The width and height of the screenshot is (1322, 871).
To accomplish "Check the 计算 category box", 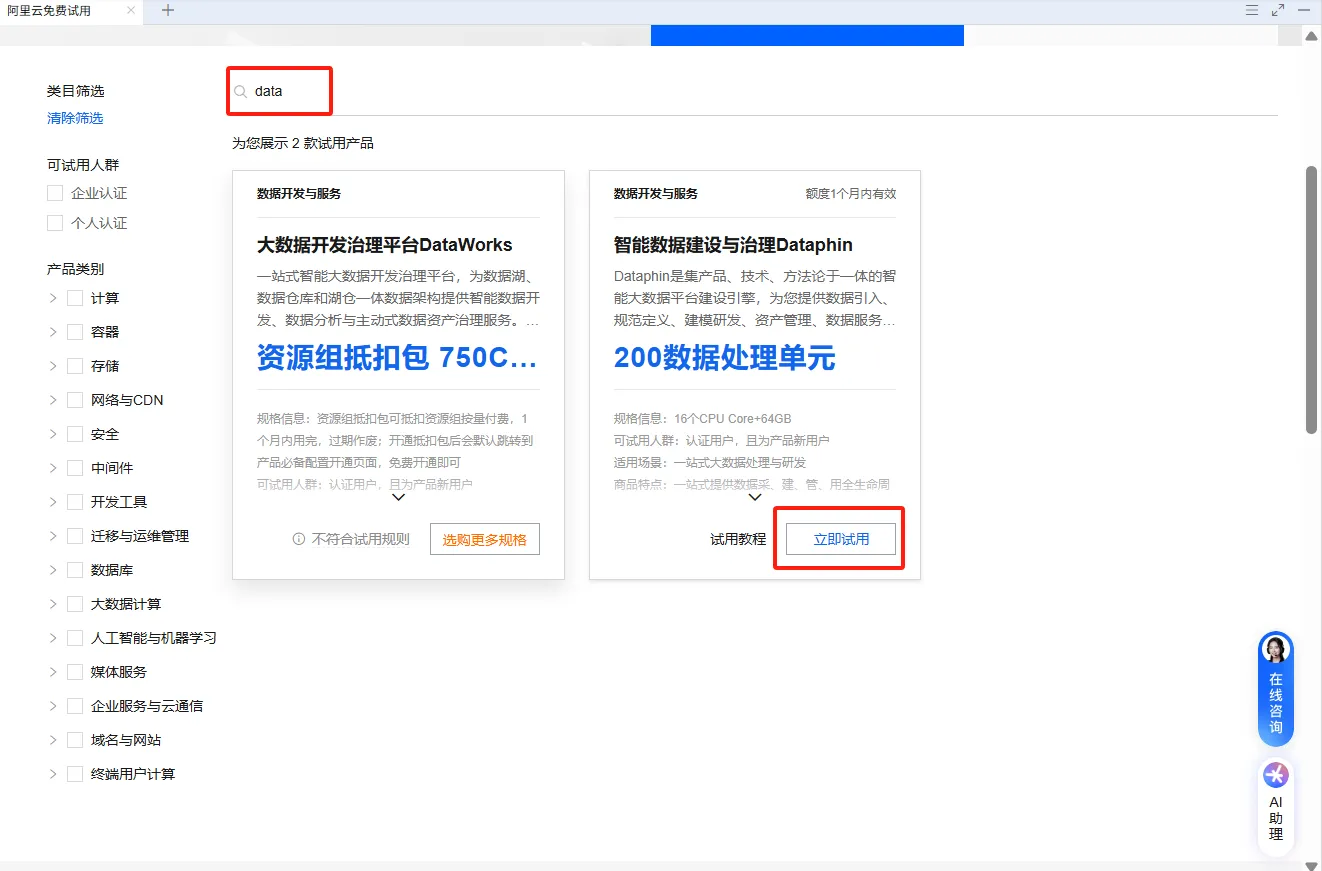I will click(75, 298).
